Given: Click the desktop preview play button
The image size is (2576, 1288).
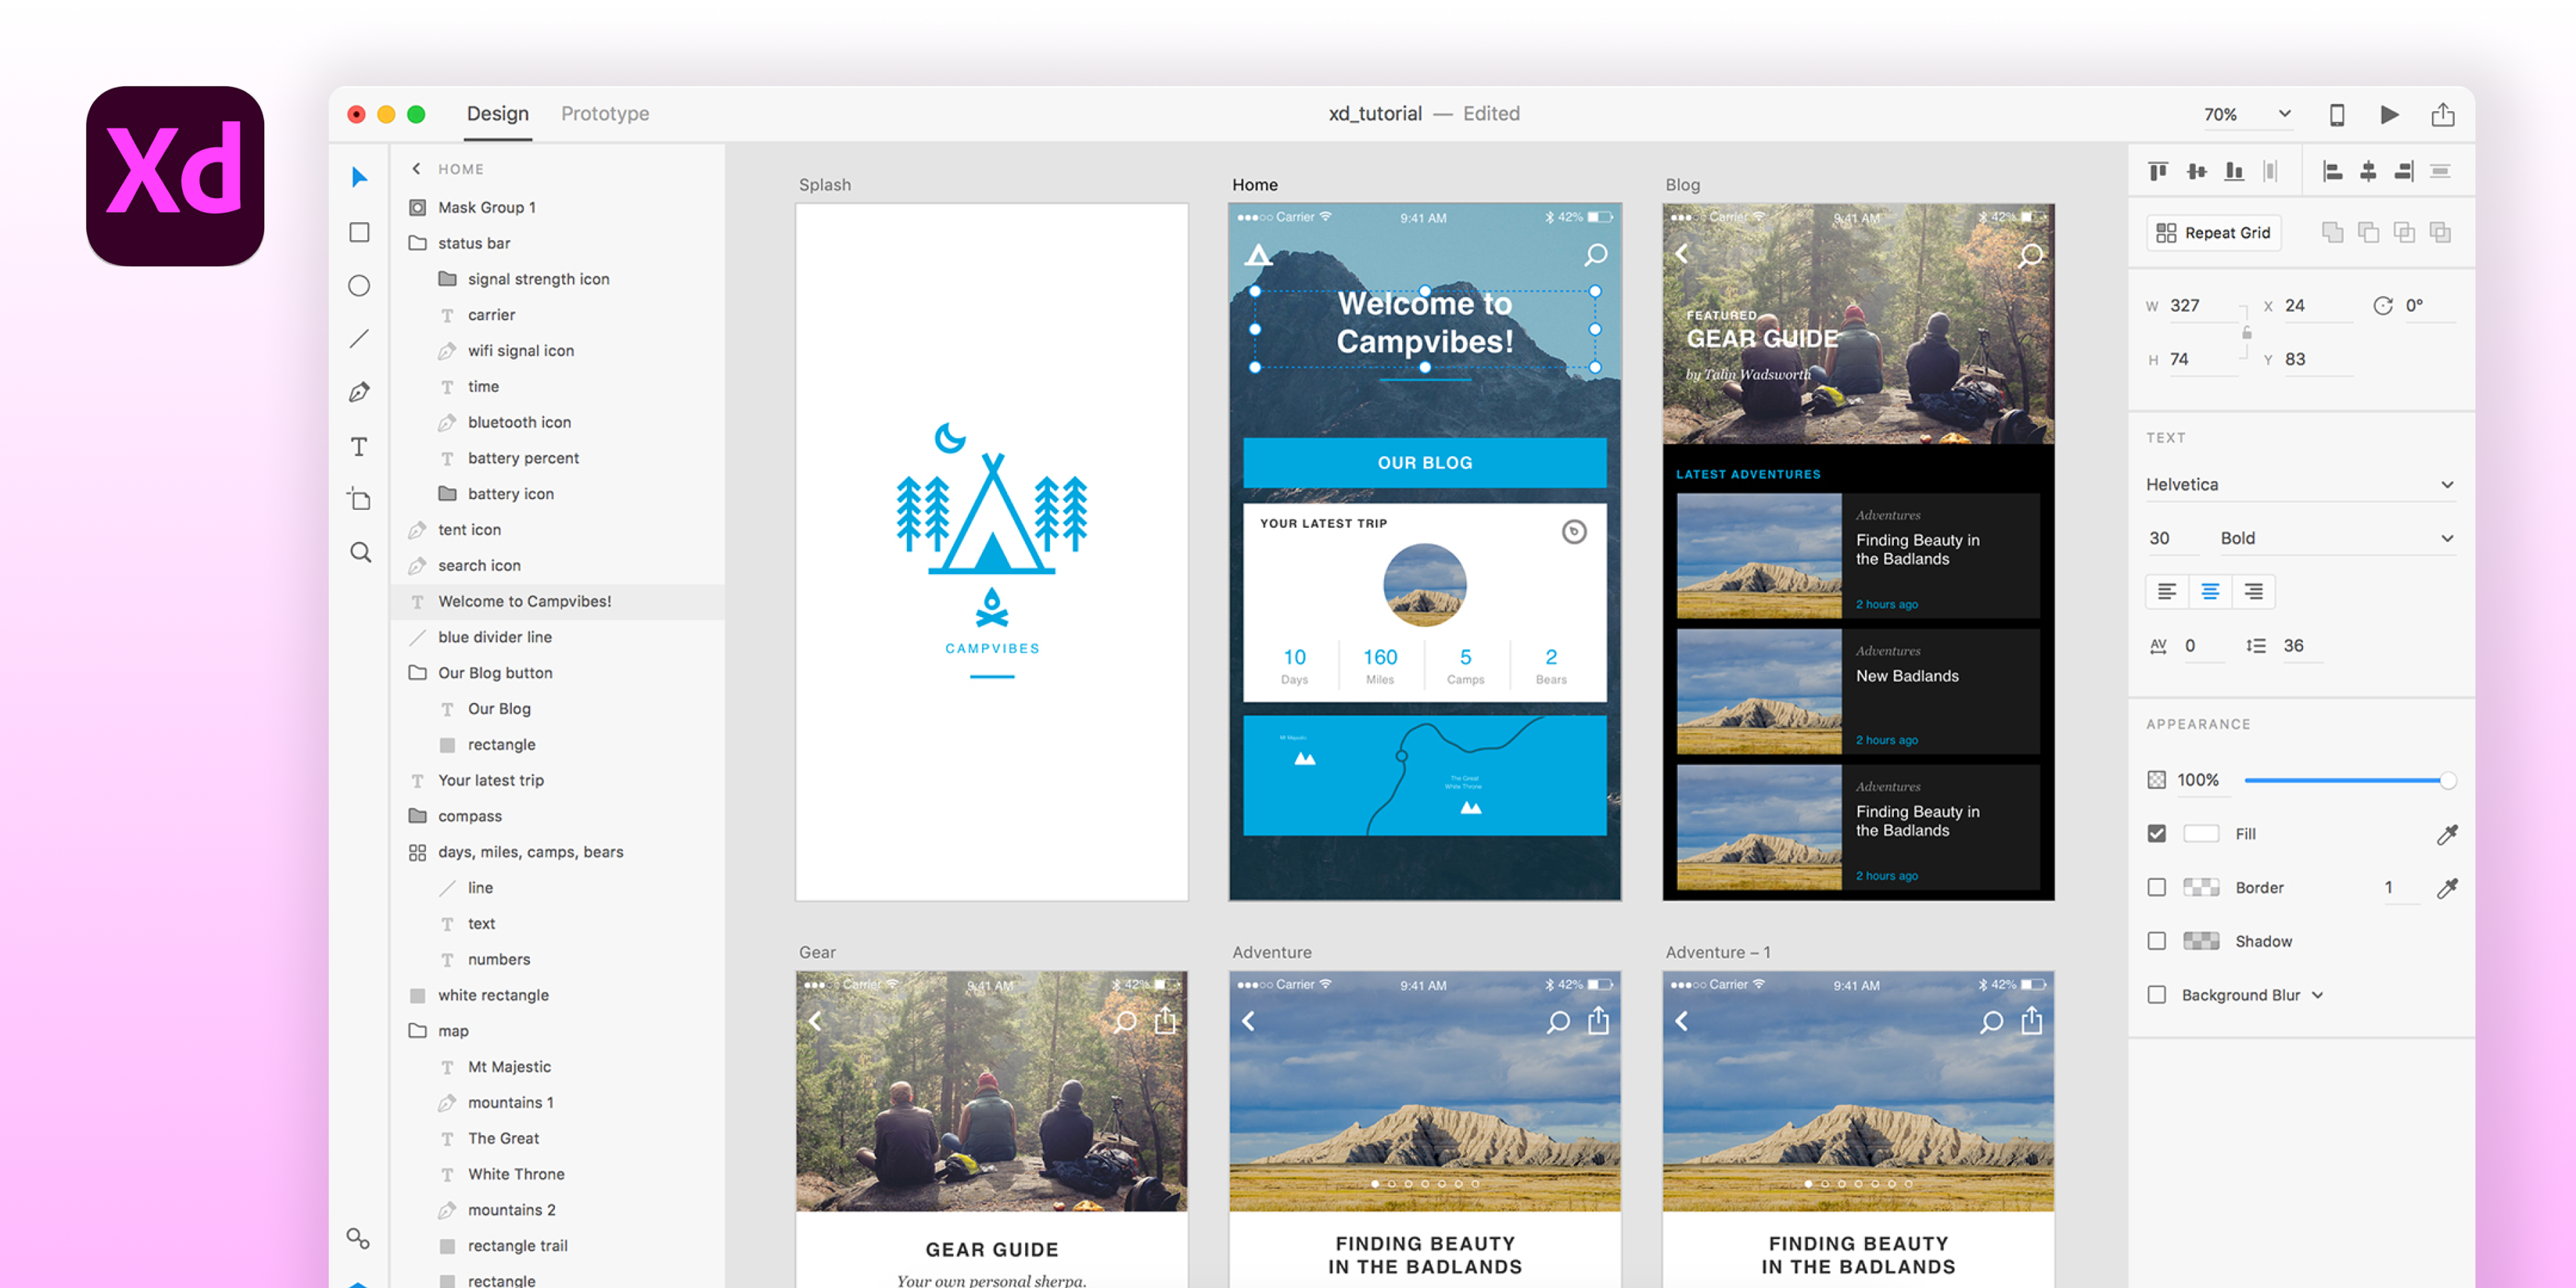Looking at the screenshot, I should coord(2390,115).
